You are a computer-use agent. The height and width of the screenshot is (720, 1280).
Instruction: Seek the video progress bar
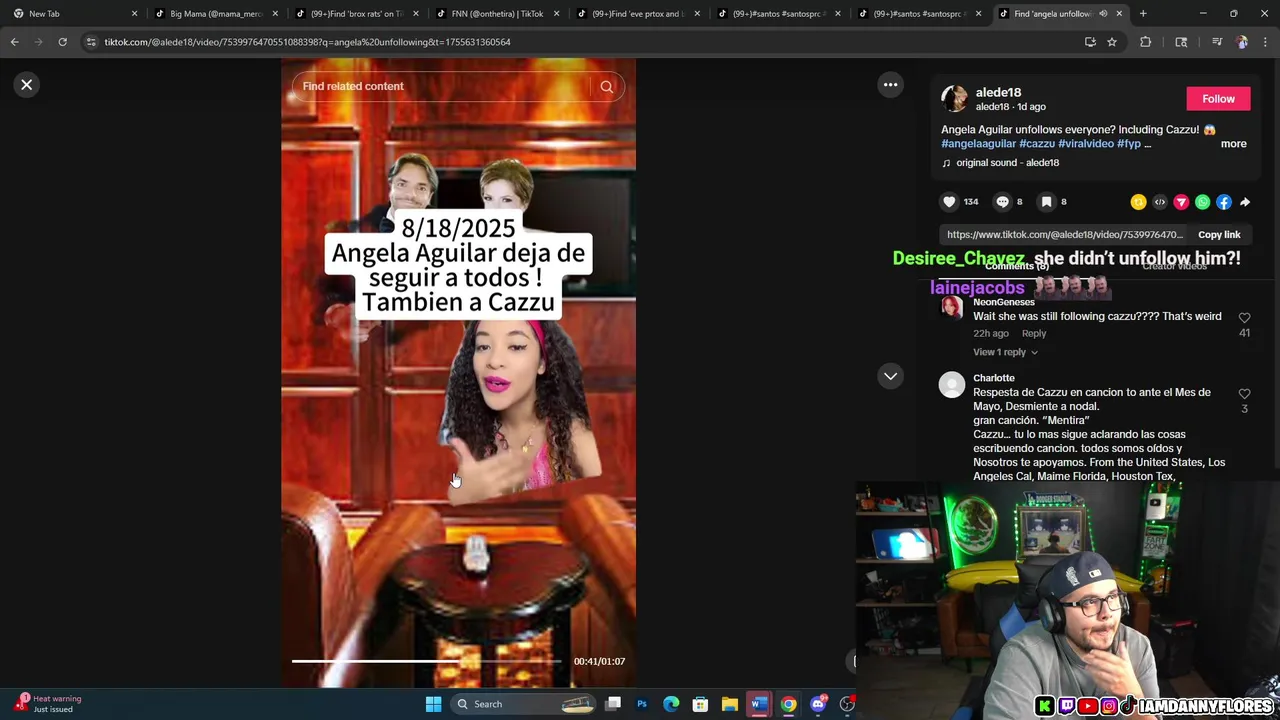[x=427, y=661]
